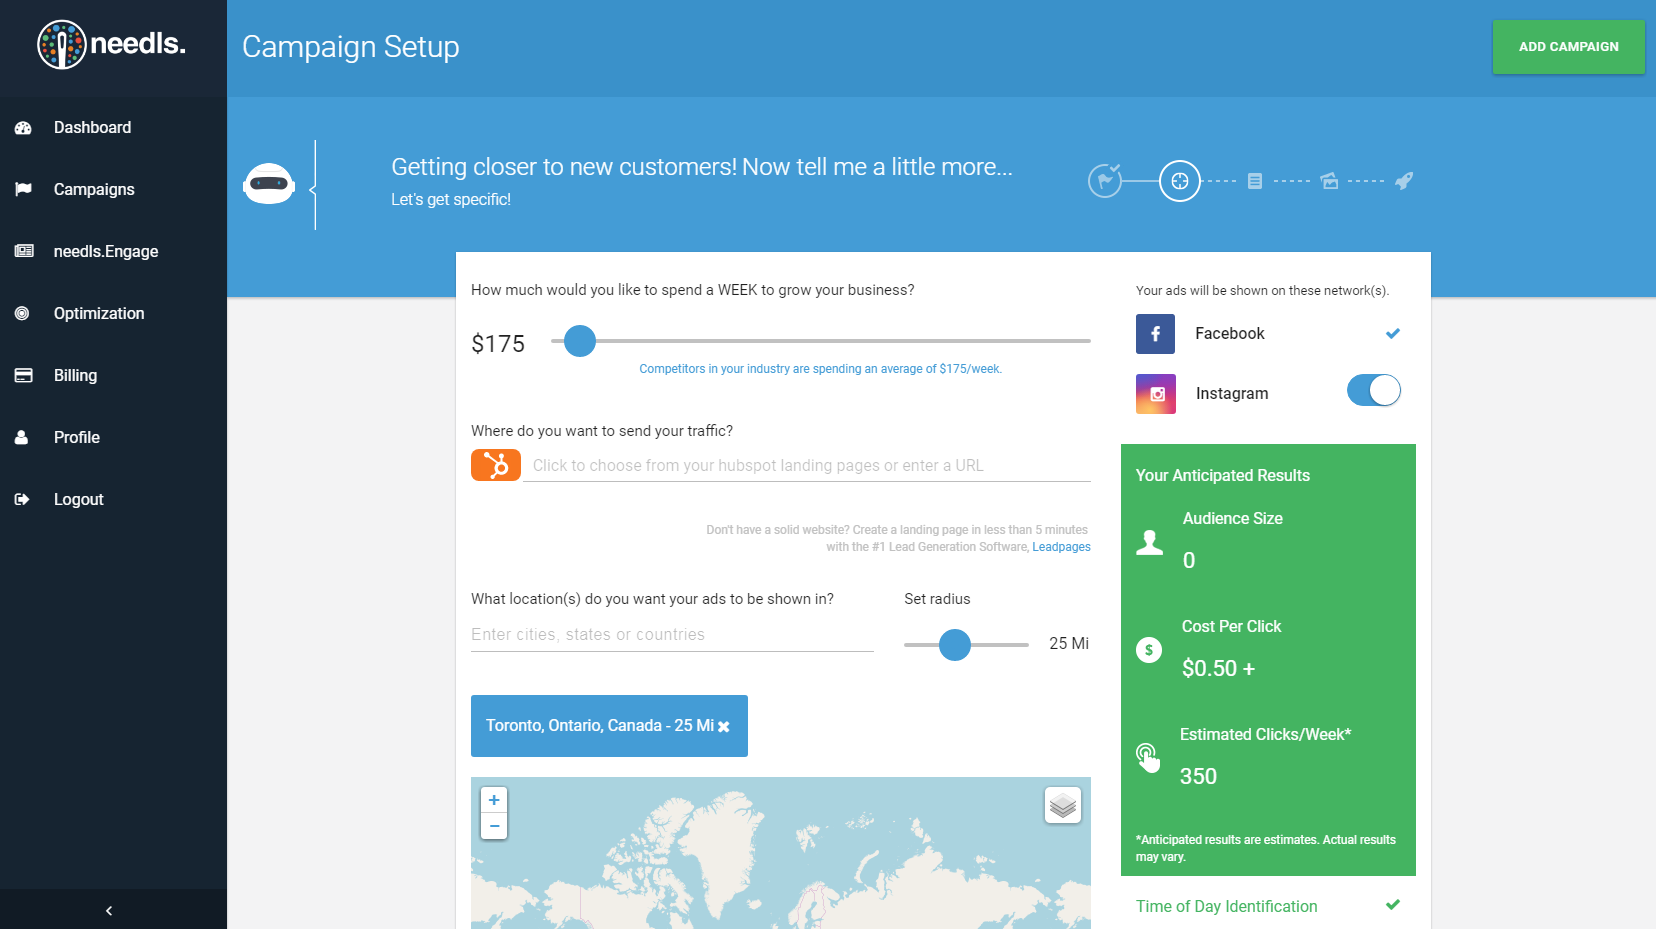Click the Add Campaign button
This screenshot has width=1656, height=929.
pos(1568,47)
